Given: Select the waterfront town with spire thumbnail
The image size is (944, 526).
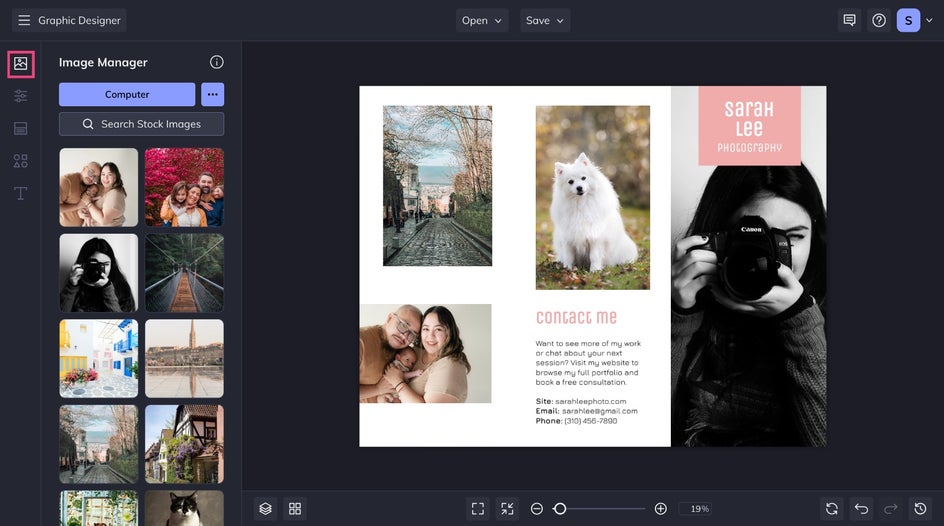Looking at the screenshot, I should point(184,358).
